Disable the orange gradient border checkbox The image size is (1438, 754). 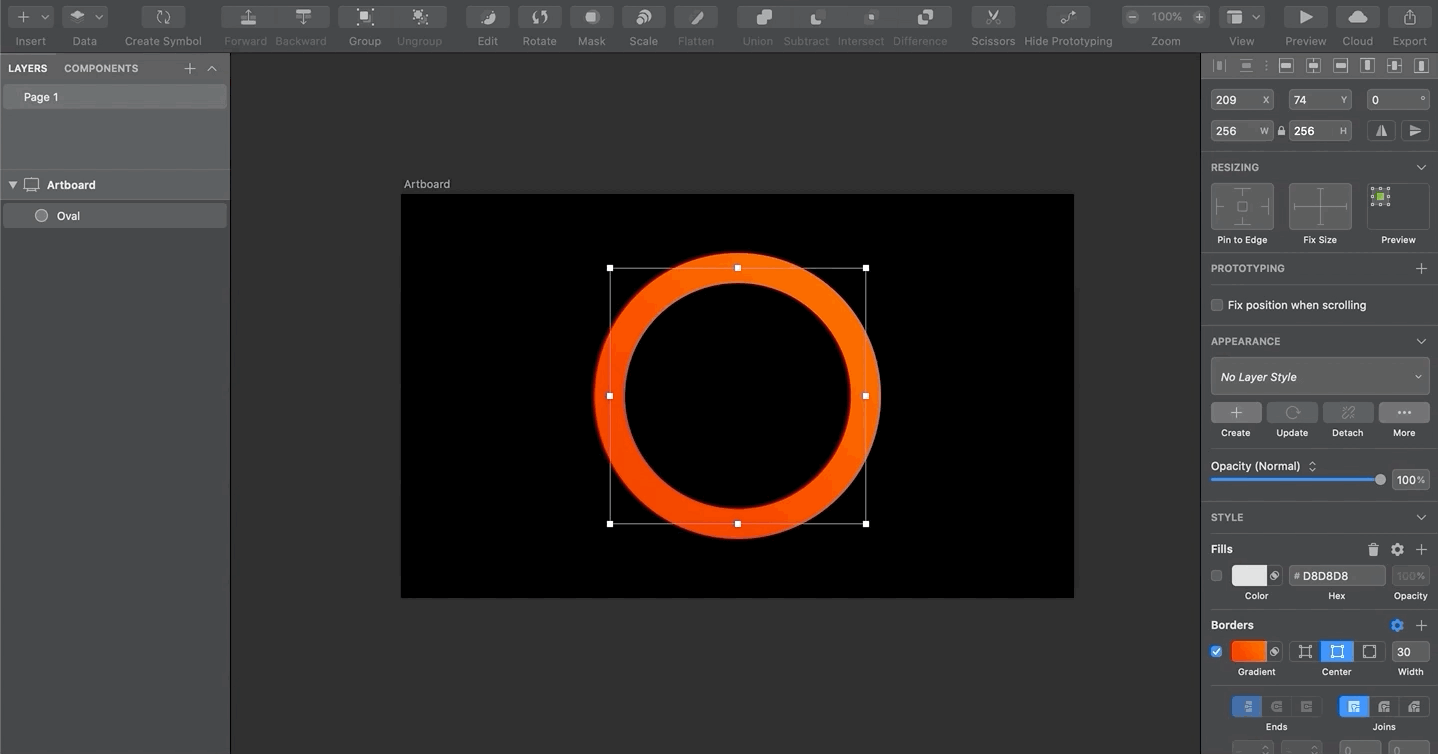[x=1216, y=651]
